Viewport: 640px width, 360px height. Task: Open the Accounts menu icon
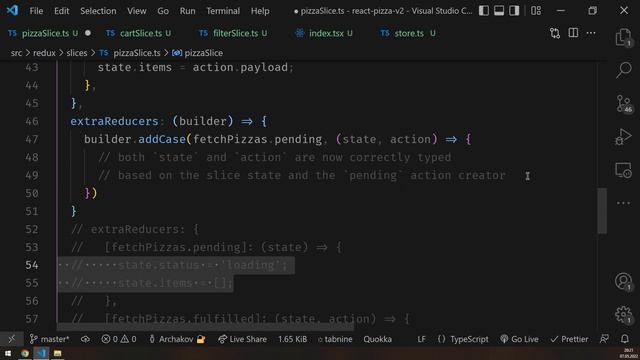[623, 281]
